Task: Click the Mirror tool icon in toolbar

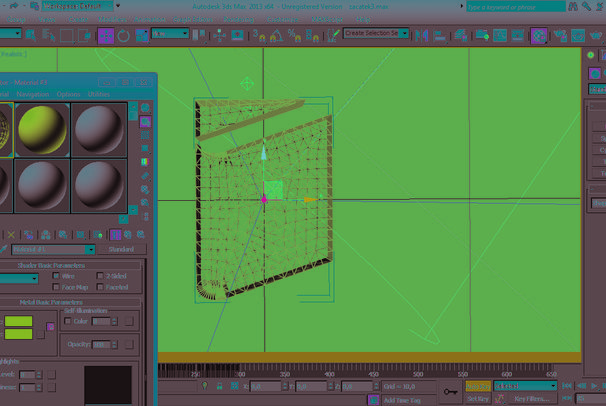Action: tap(422, 35)
